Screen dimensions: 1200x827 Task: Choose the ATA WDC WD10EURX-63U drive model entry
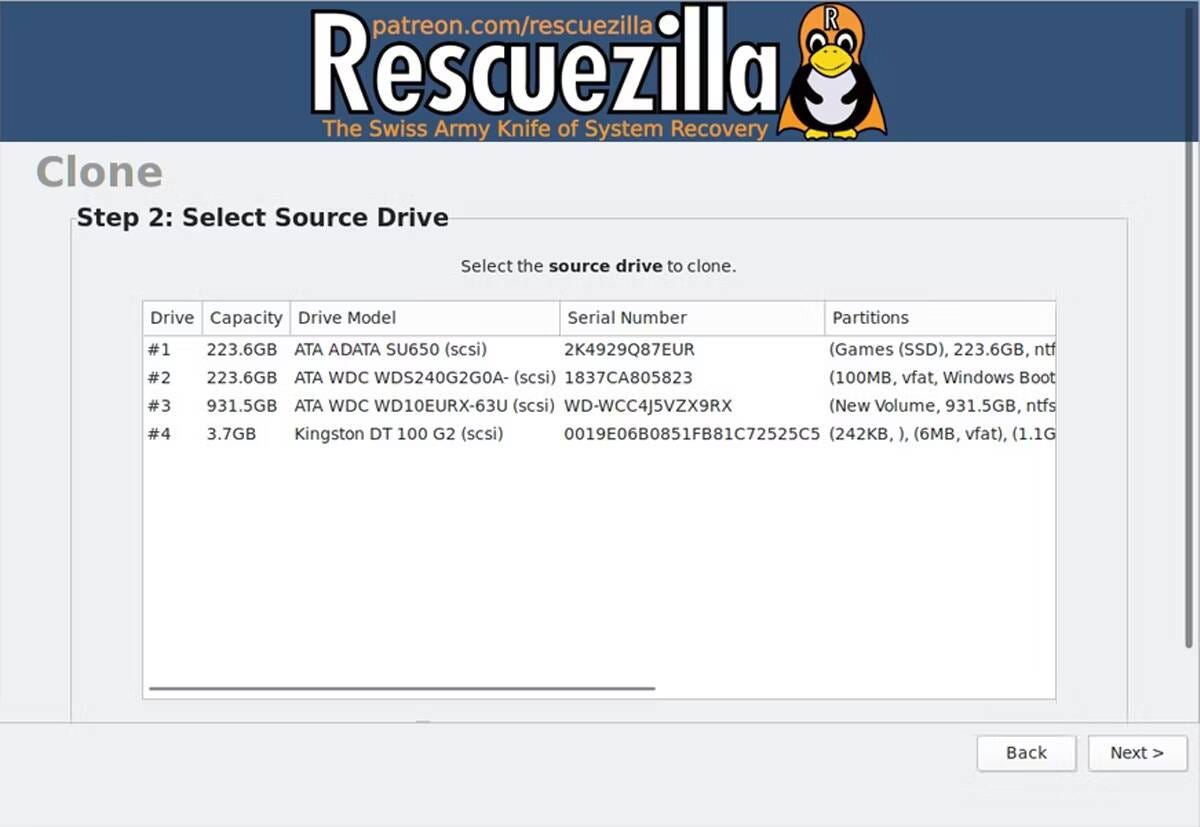coord(424,406)
